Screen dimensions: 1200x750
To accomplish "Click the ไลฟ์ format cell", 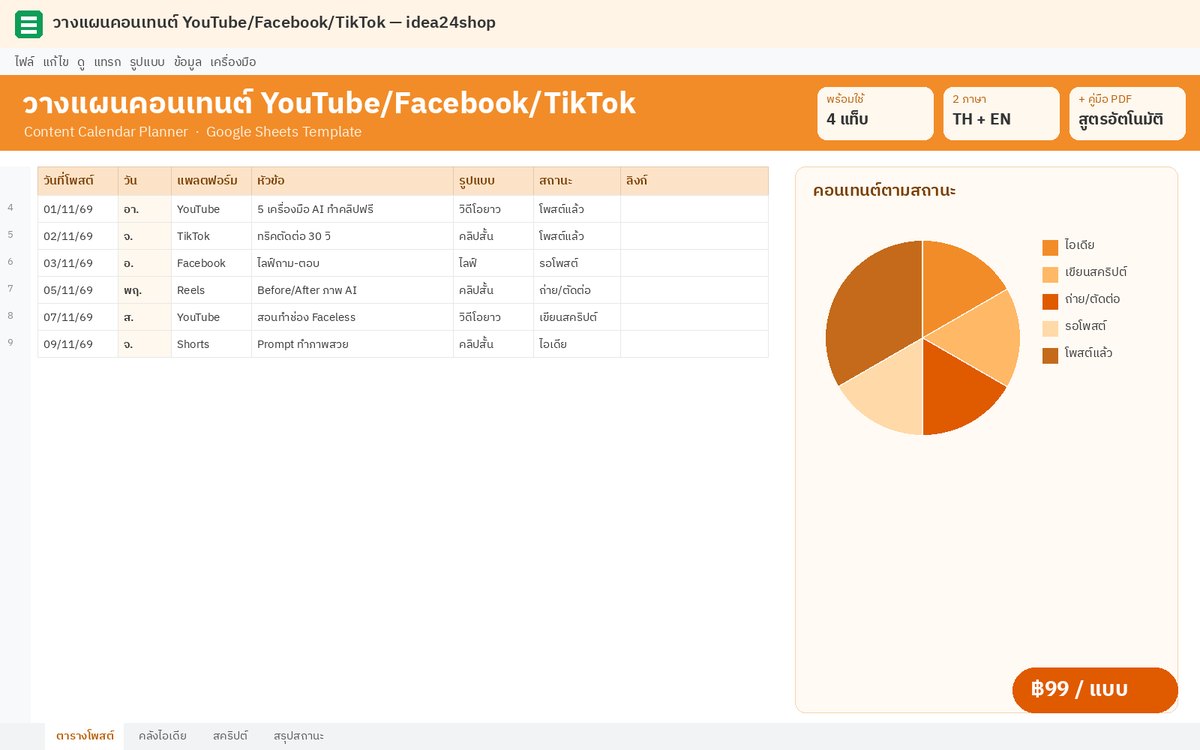I will pos(493,263).
